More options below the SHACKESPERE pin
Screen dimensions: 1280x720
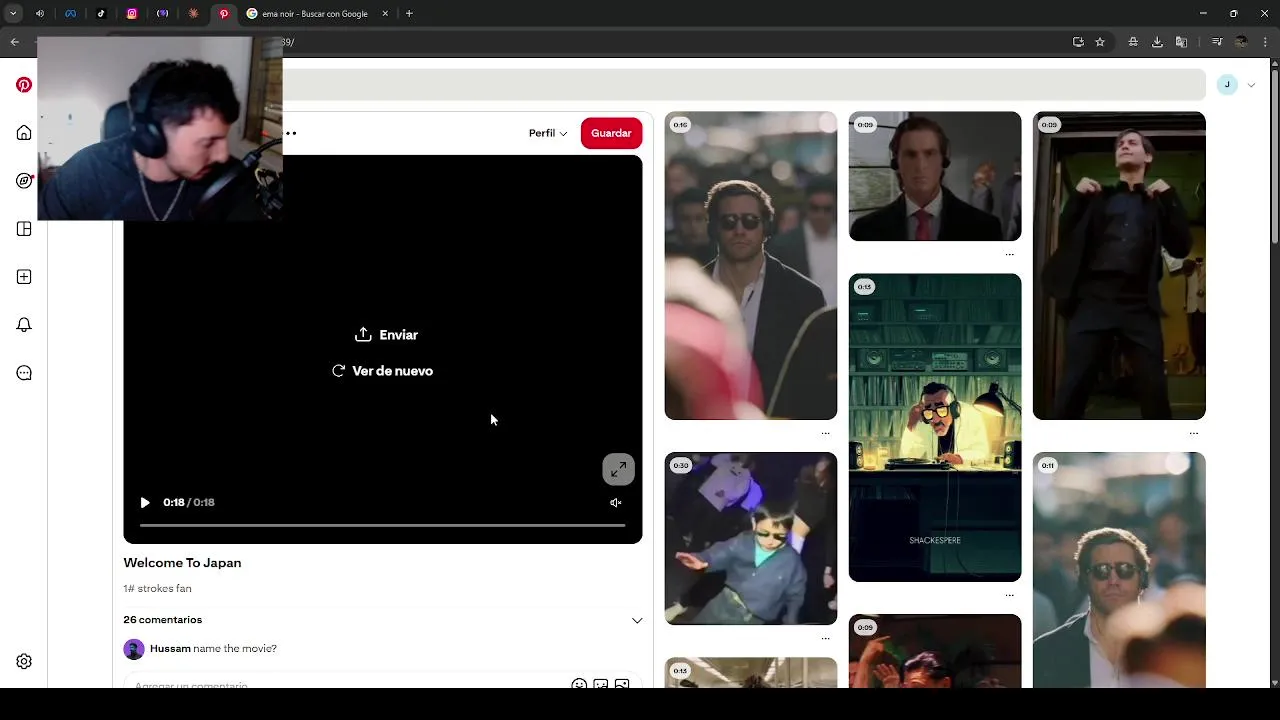1009,595
